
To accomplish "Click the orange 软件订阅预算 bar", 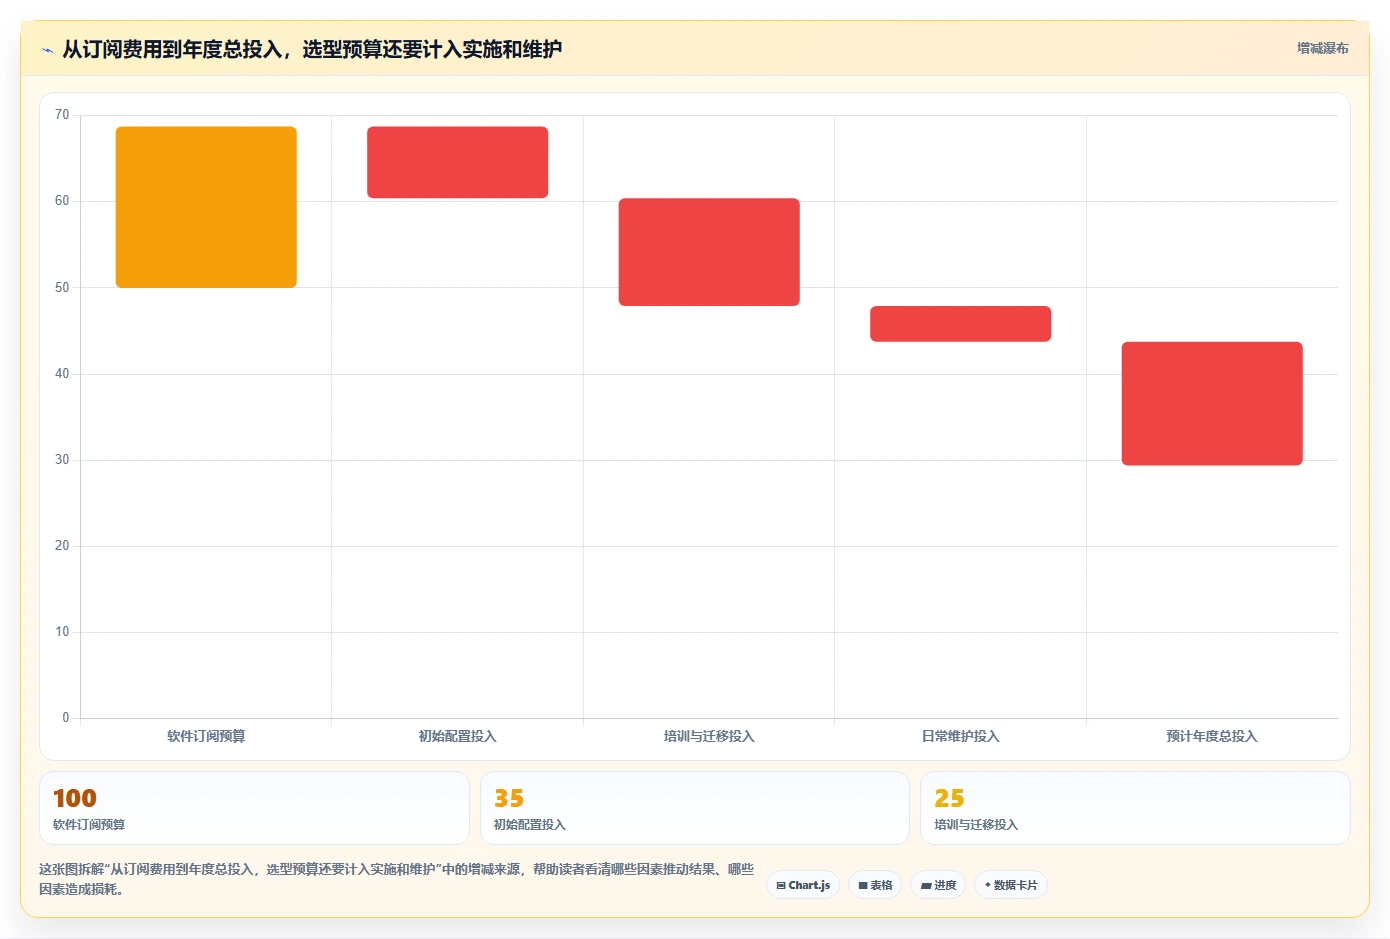I will pyautogui.click(x=206, y=207).
